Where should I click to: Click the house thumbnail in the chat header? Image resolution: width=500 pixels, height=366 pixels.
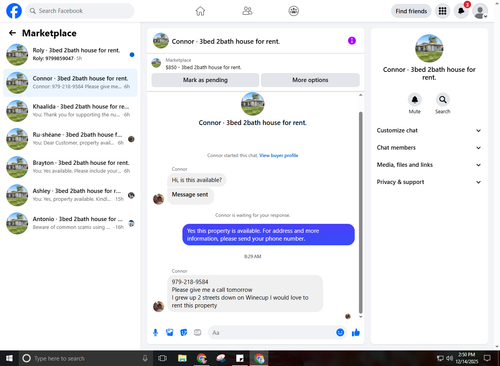click(161, 41)
